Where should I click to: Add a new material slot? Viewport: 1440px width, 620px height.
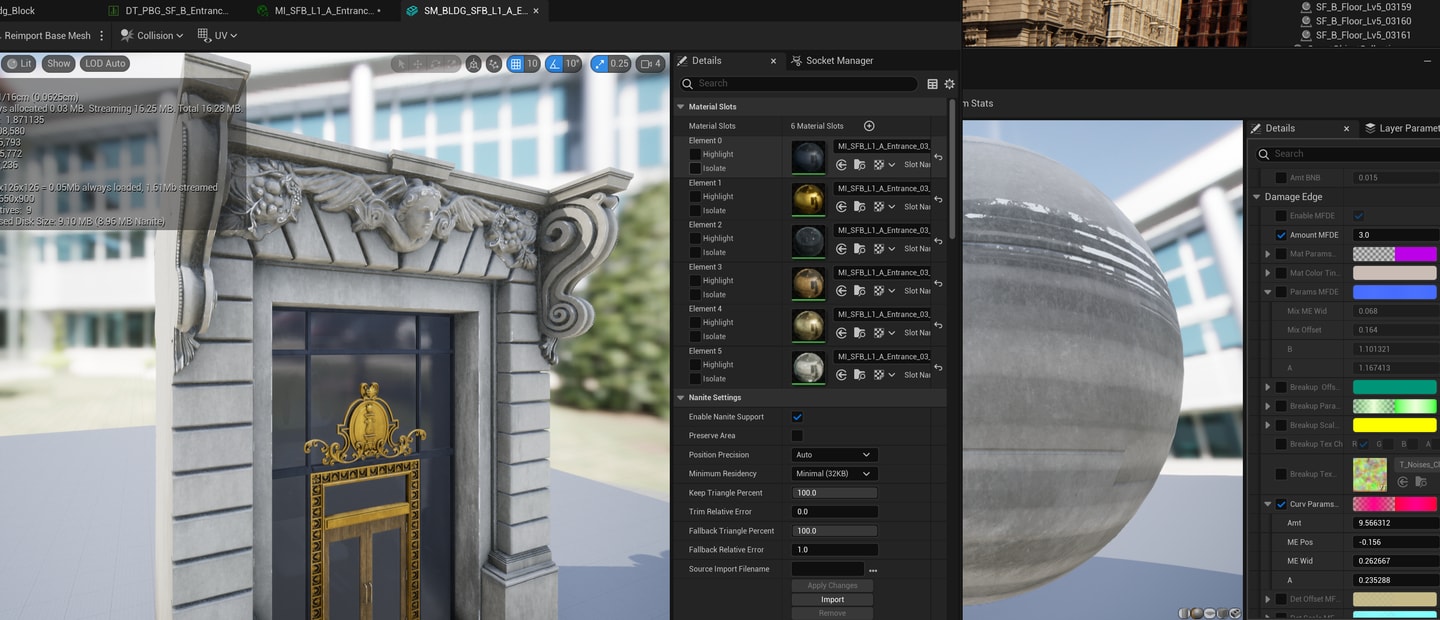click(869, 126)
